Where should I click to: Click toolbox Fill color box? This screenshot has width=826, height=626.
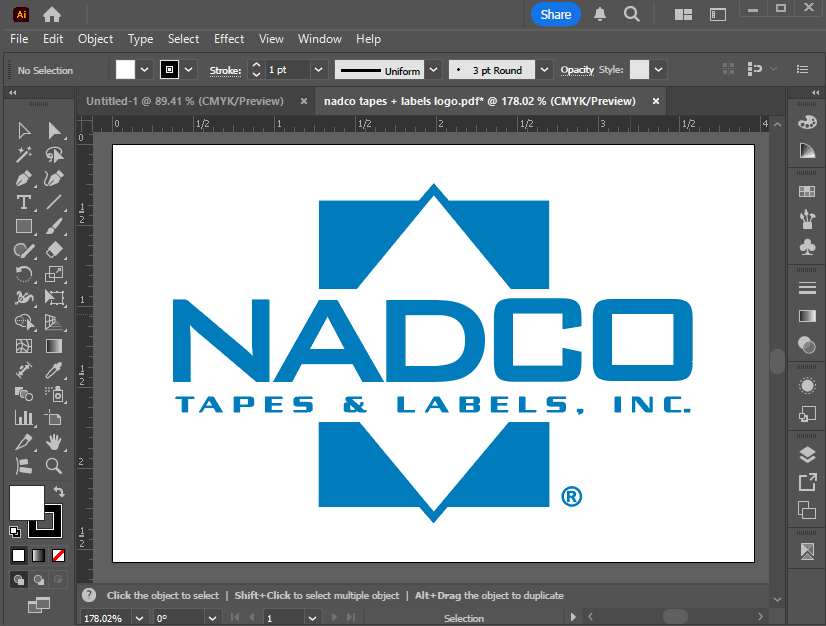pyautogui.click(x=26, y=503)
